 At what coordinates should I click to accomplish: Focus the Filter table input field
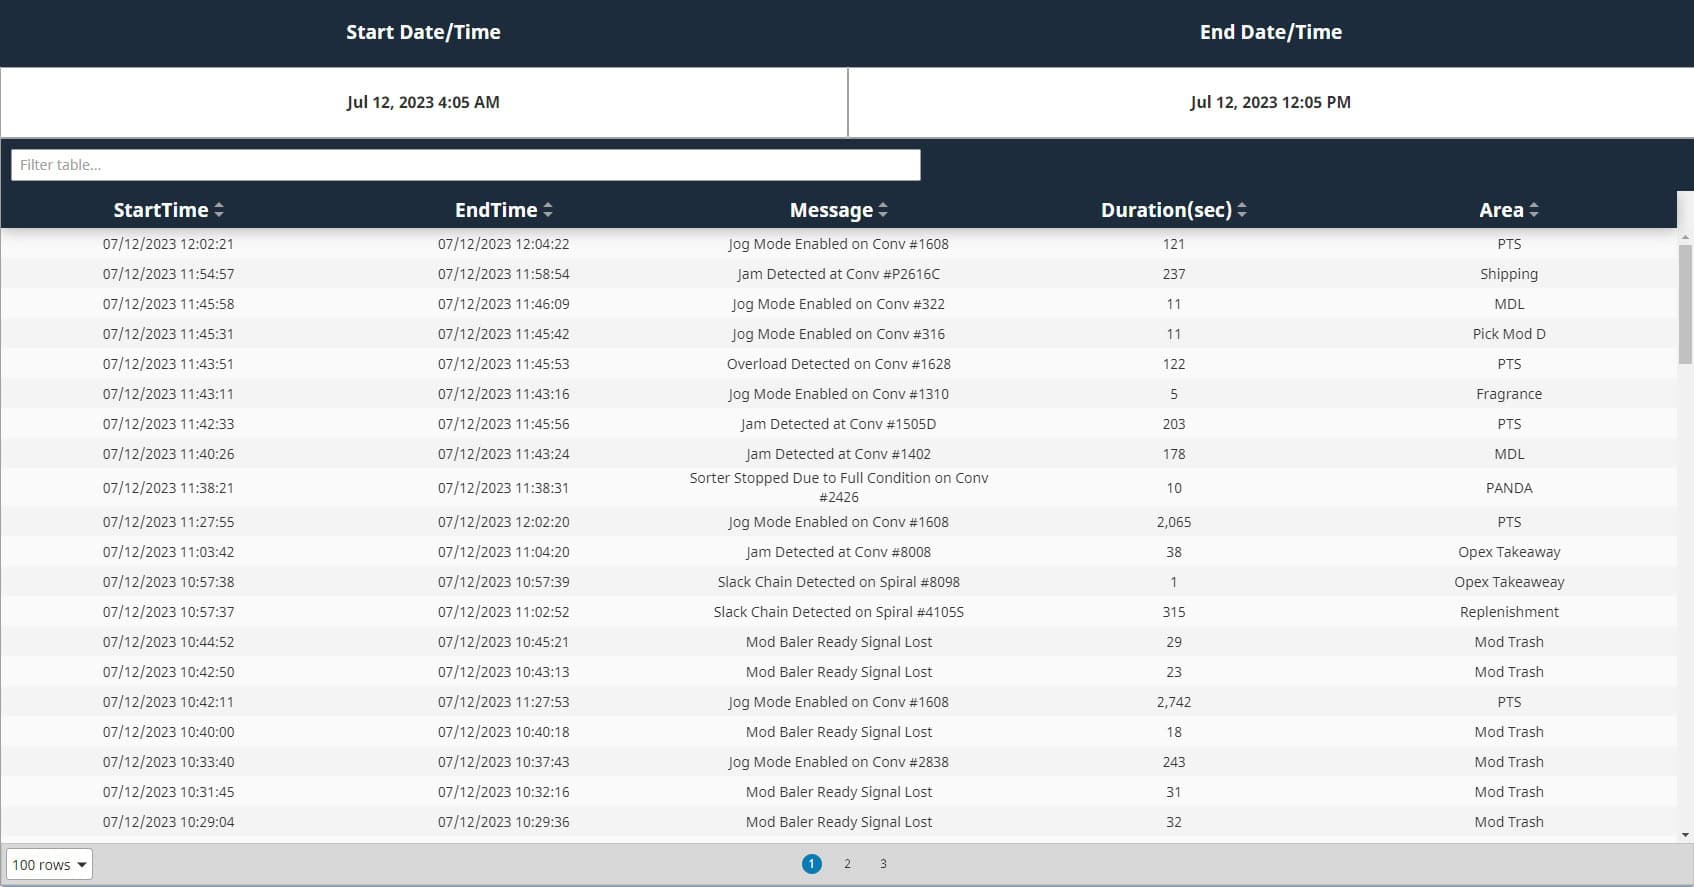[x=465, y=165]
